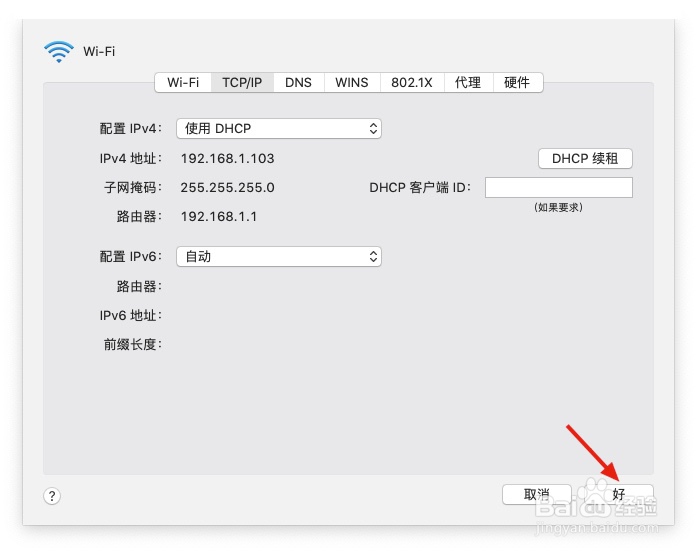Image resolution: width=697 pixels, height=552 pixels.
Task: Click the 配置 IPv4 label
Action: click(x=131, y=128)
